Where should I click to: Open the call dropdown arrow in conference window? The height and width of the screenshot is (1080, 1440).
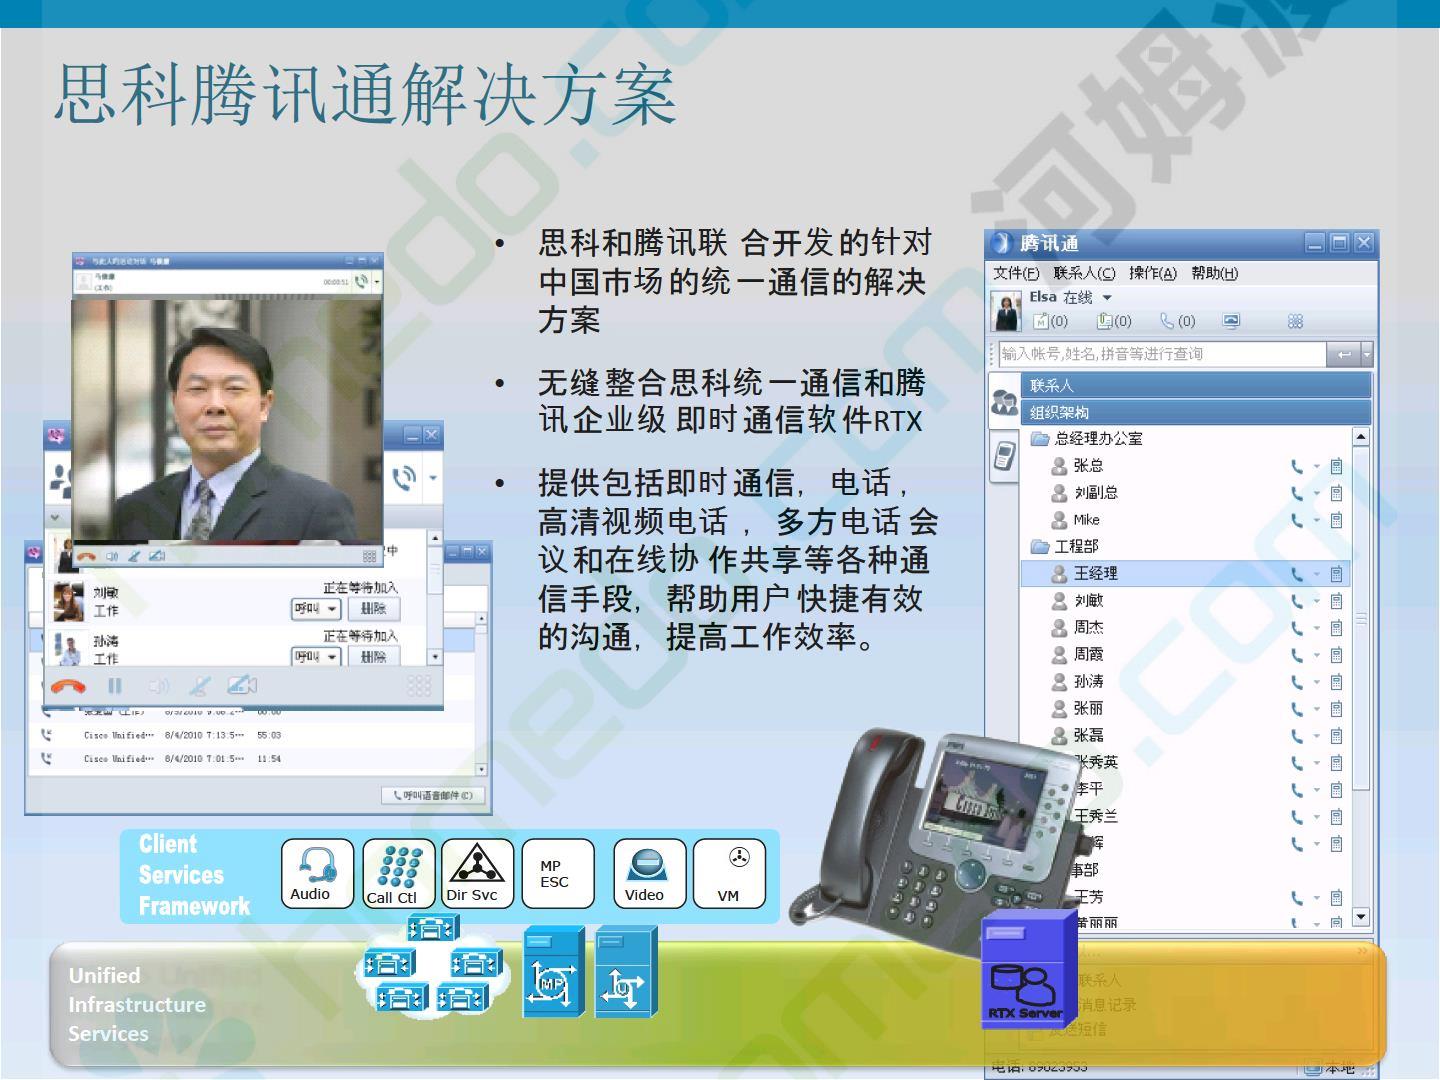point(432,478)
